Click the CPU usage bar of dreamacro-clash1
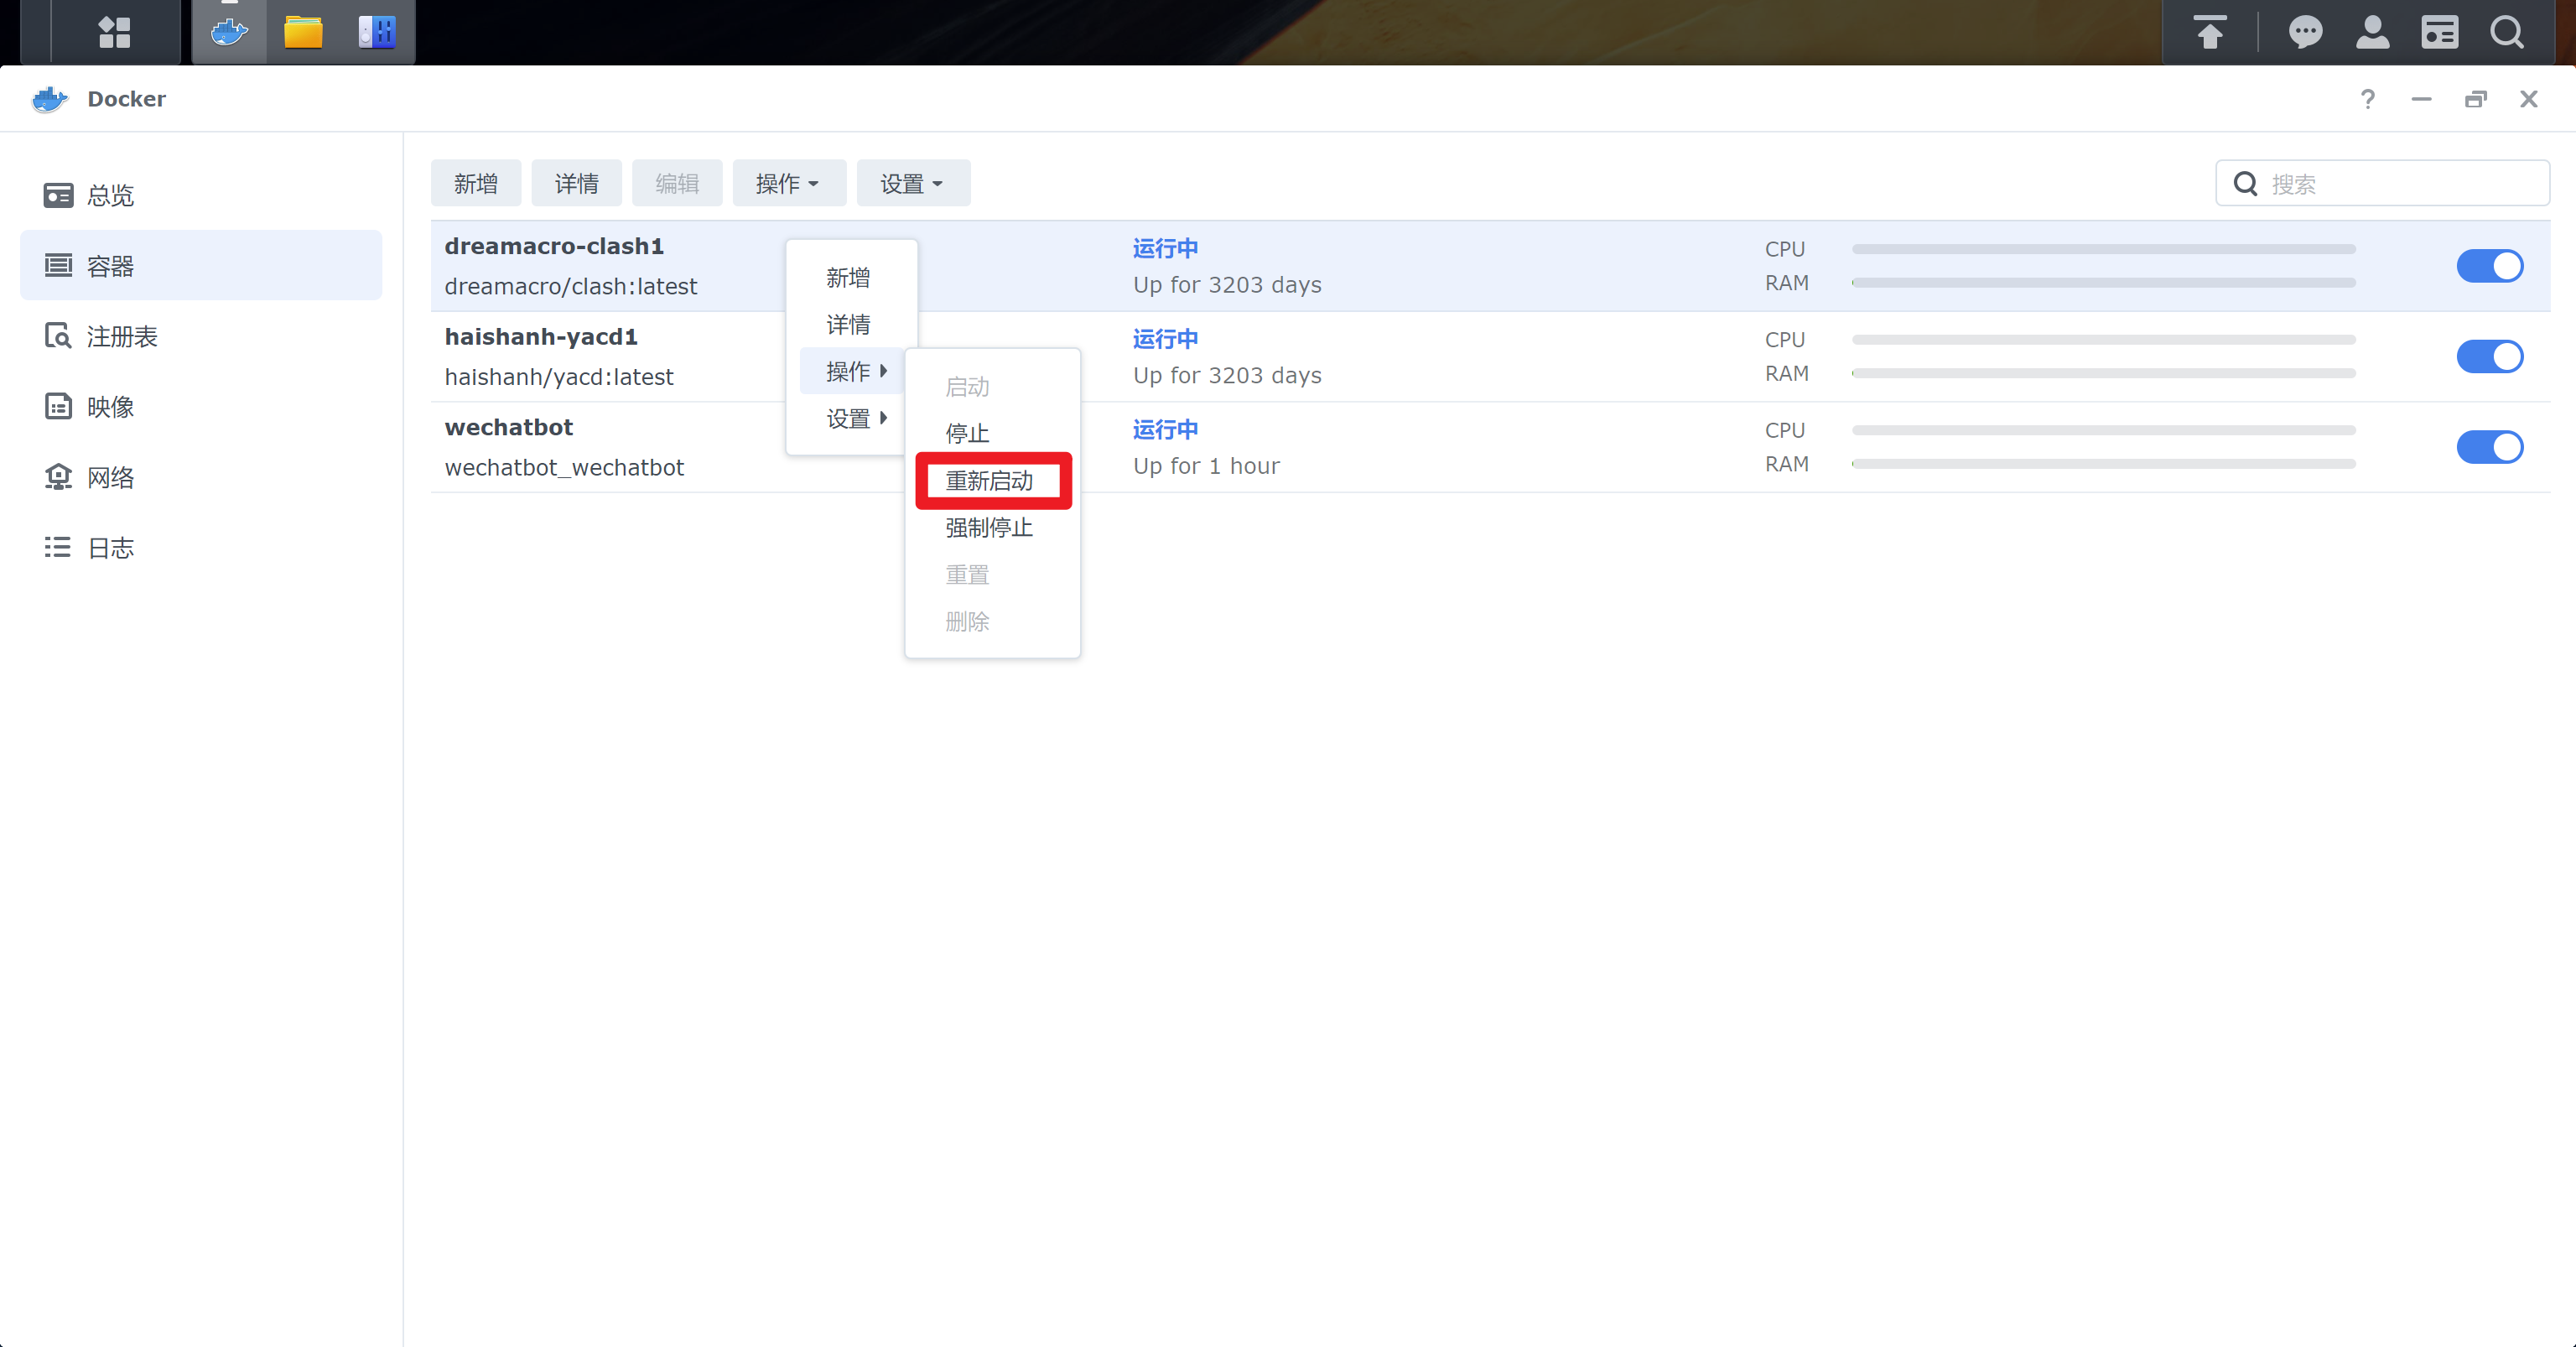The height and width of the screenshot is (1347, 2576). tap(2104, 249)
